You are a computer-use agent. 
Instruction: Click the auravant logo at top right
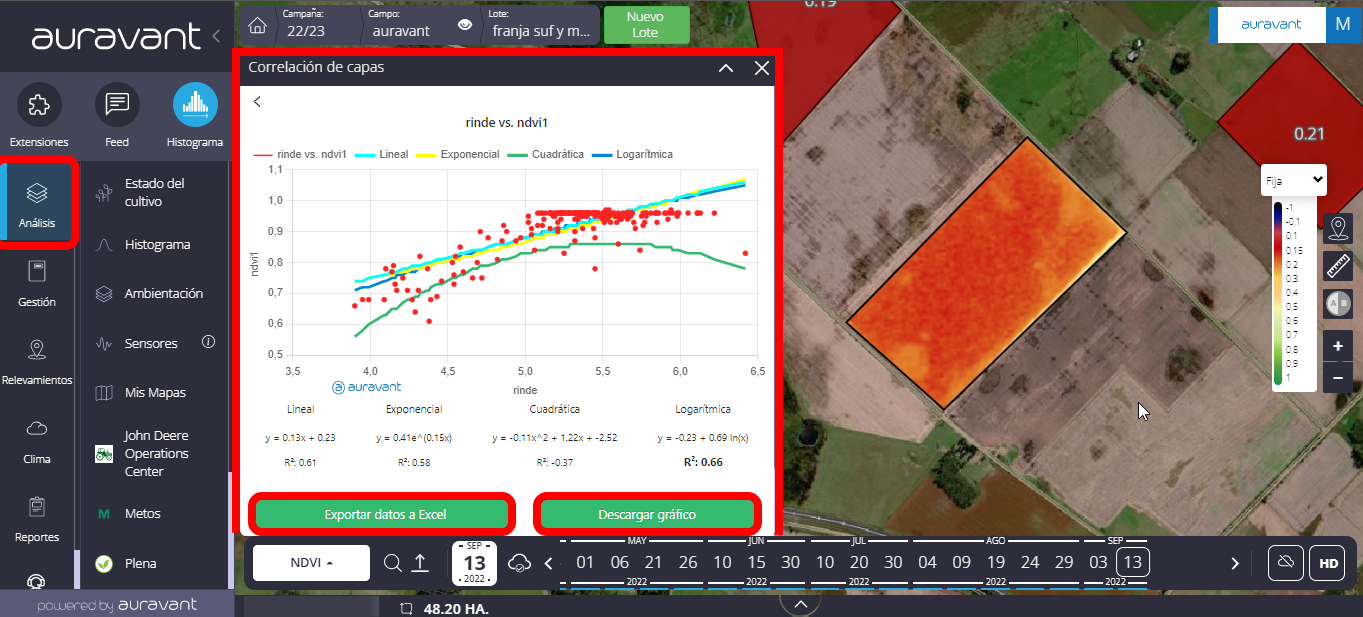[1270, 25]
